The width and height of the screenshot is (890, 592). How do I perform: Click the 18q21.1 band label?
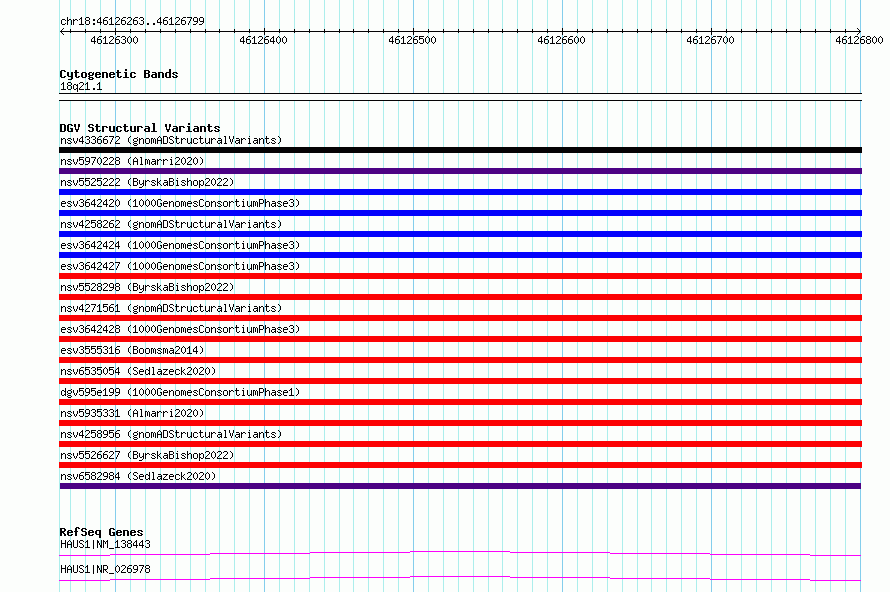point(81,86)
